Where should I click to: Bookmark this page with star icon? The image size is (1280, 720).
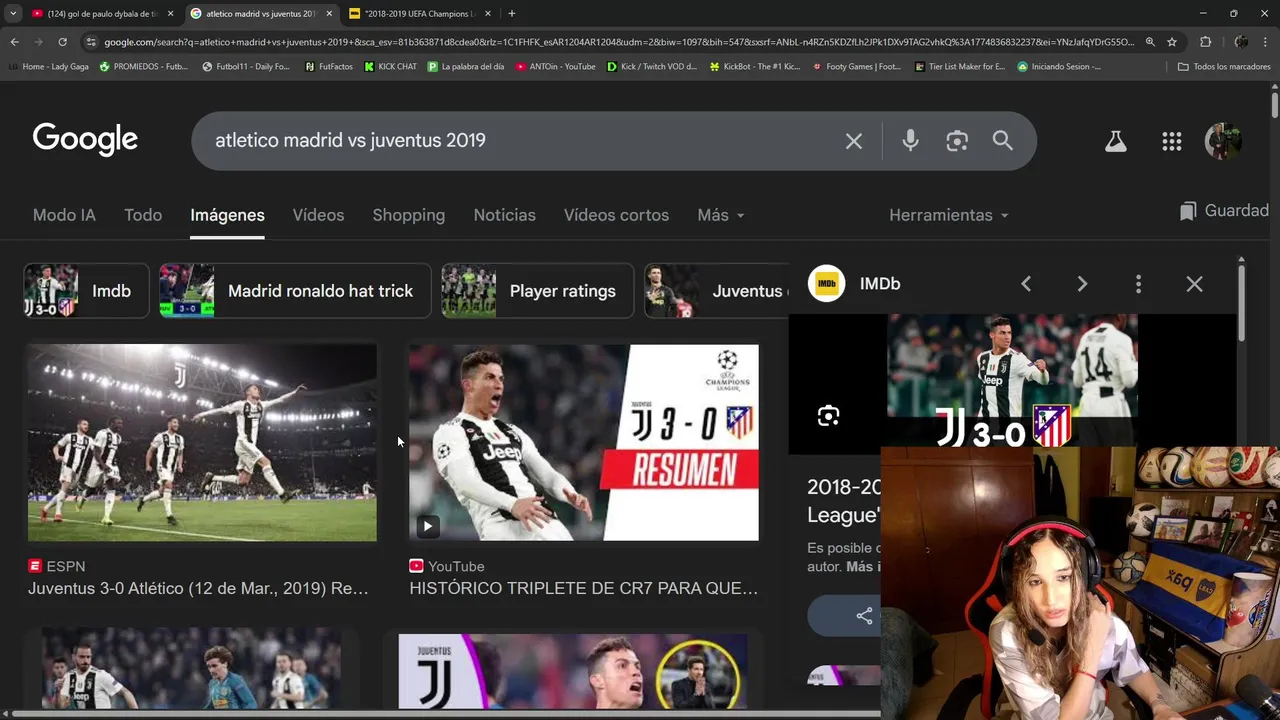pyautogui.click(x=1172, y=42)
